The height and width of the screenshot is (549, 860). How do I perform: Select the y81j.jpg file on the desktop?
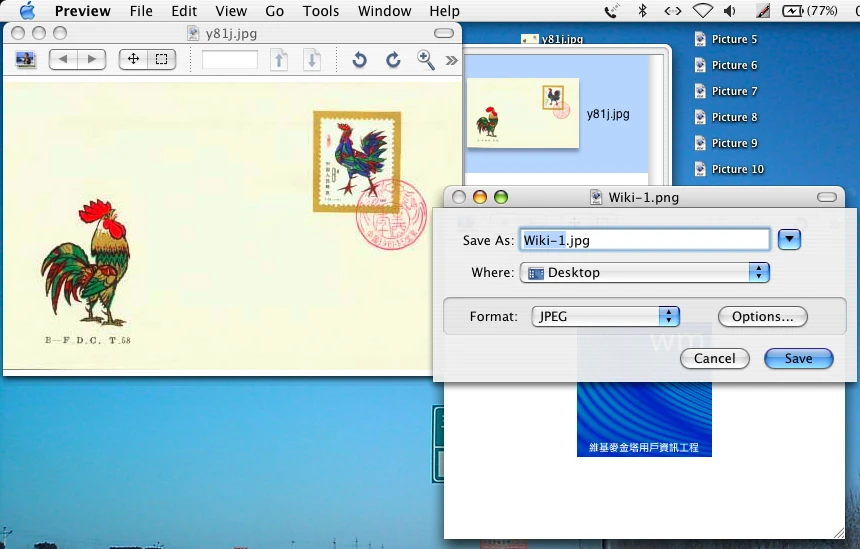coord(552,39)
